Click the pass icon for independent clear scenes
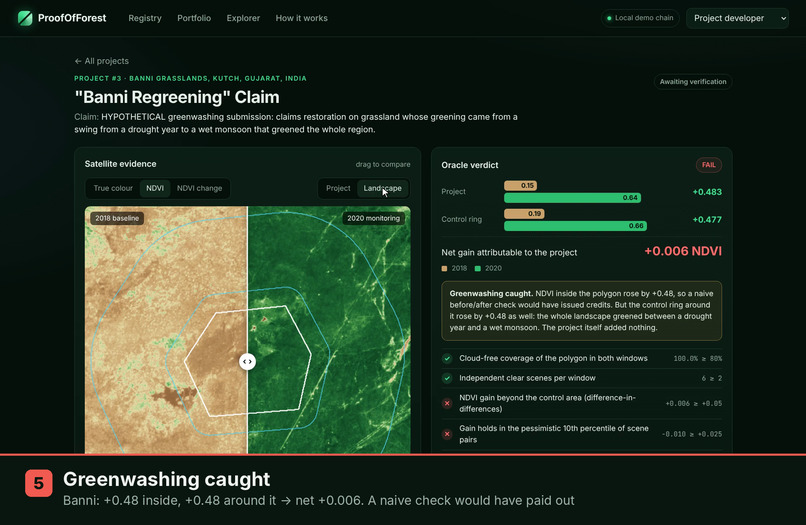This screenshot has height=525, width=806. point(447,378)
